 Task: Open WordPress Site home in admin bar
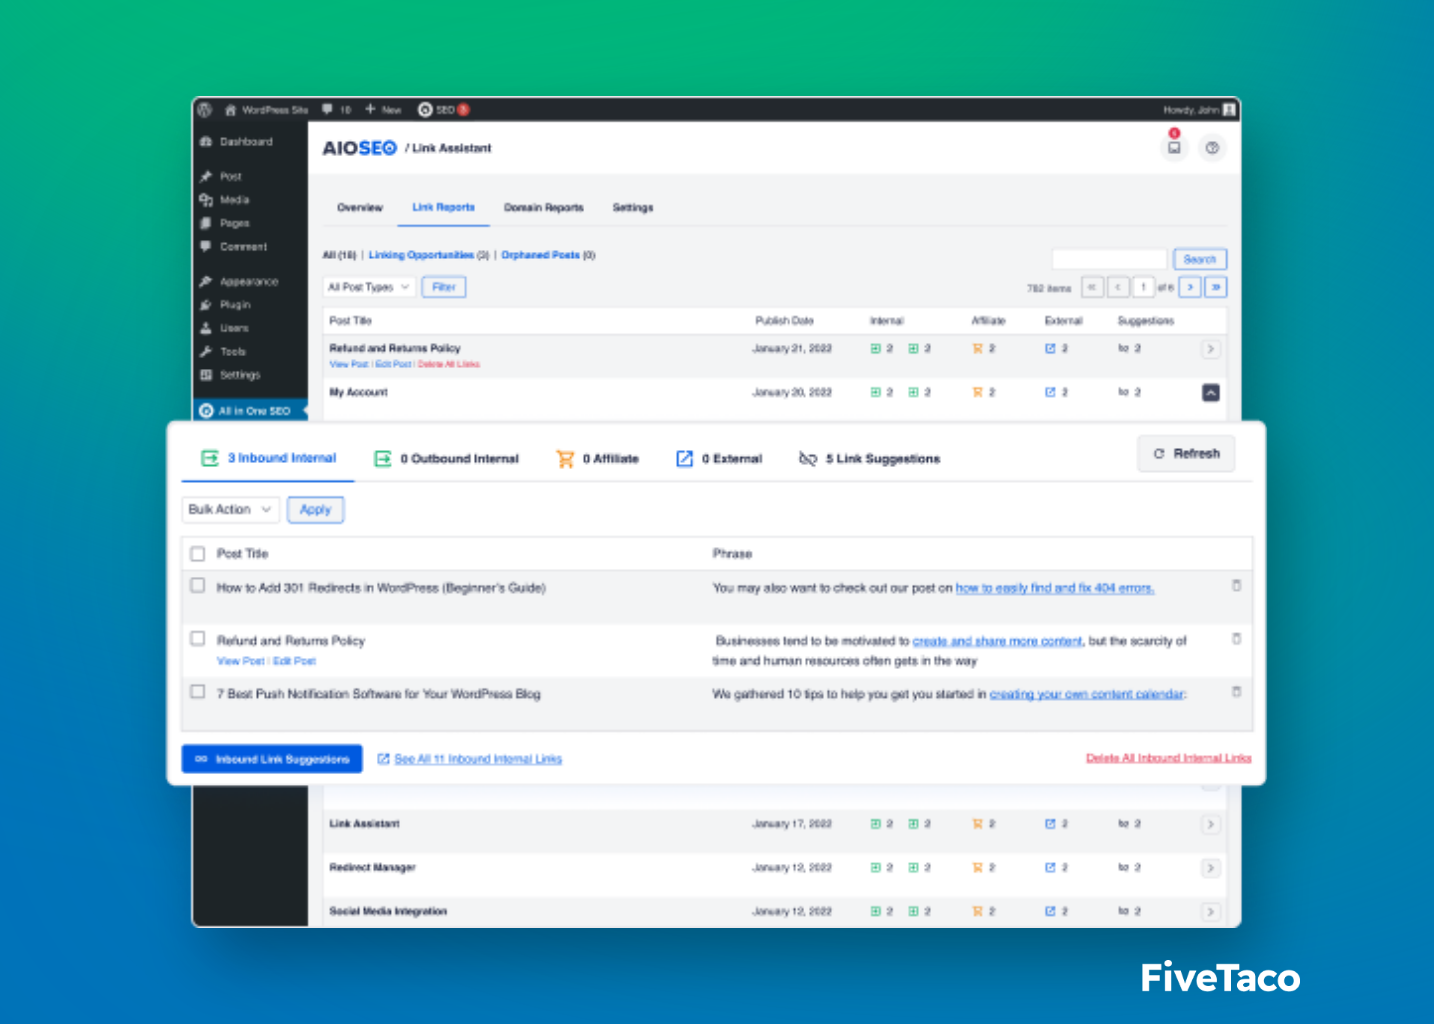tap(266, 110)
